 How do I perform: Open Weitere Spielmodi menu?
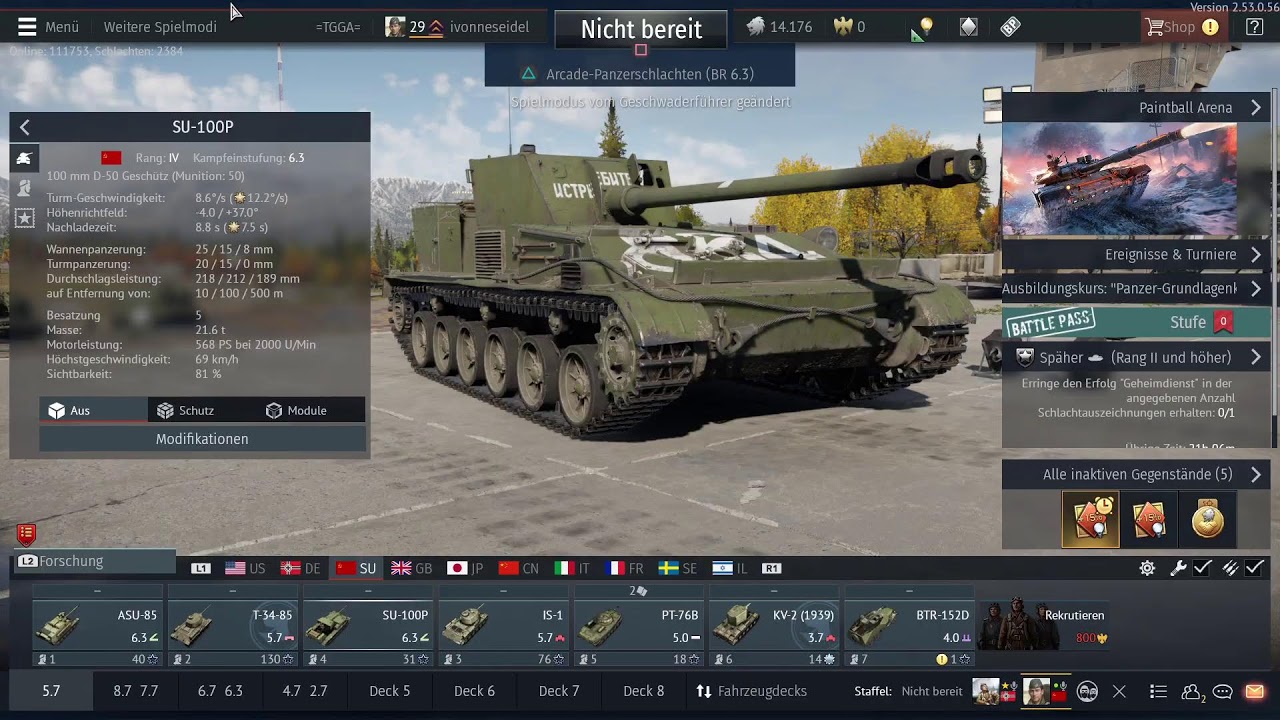(x=160, y=27)
